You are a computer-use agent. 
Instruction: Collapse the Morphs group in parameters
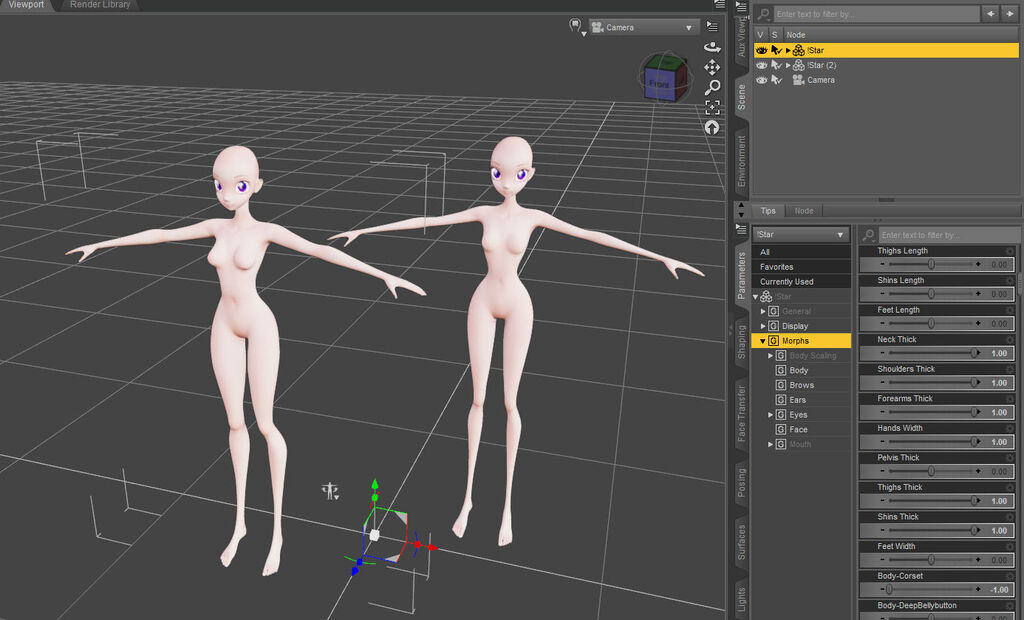(763, 341)
